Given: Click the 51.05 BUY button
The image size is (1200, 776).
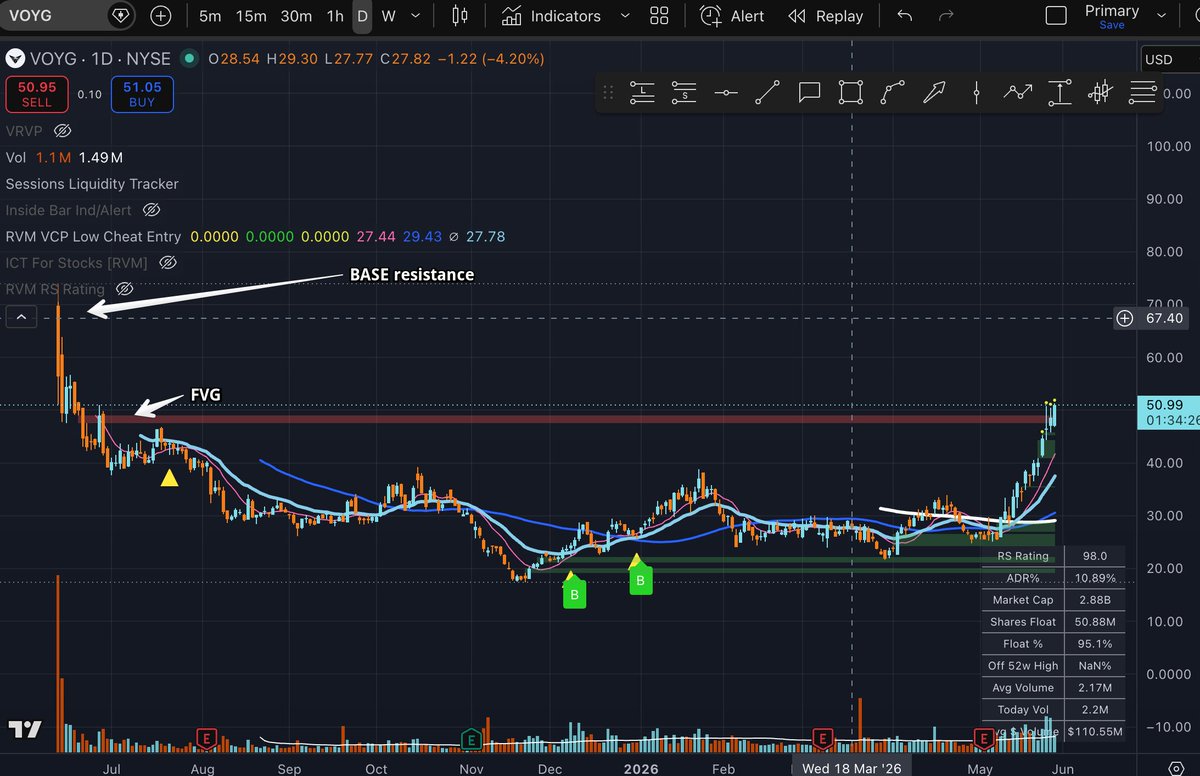Looking at the screenshot, I should pos(142,95).
